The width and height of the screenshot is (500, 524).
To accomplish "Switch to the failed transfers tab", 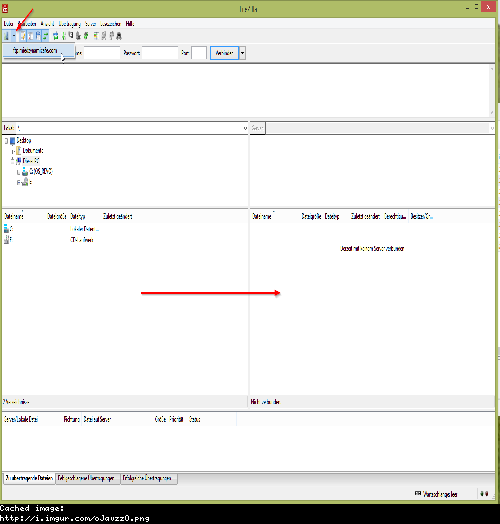I will [x=88, y=478].
